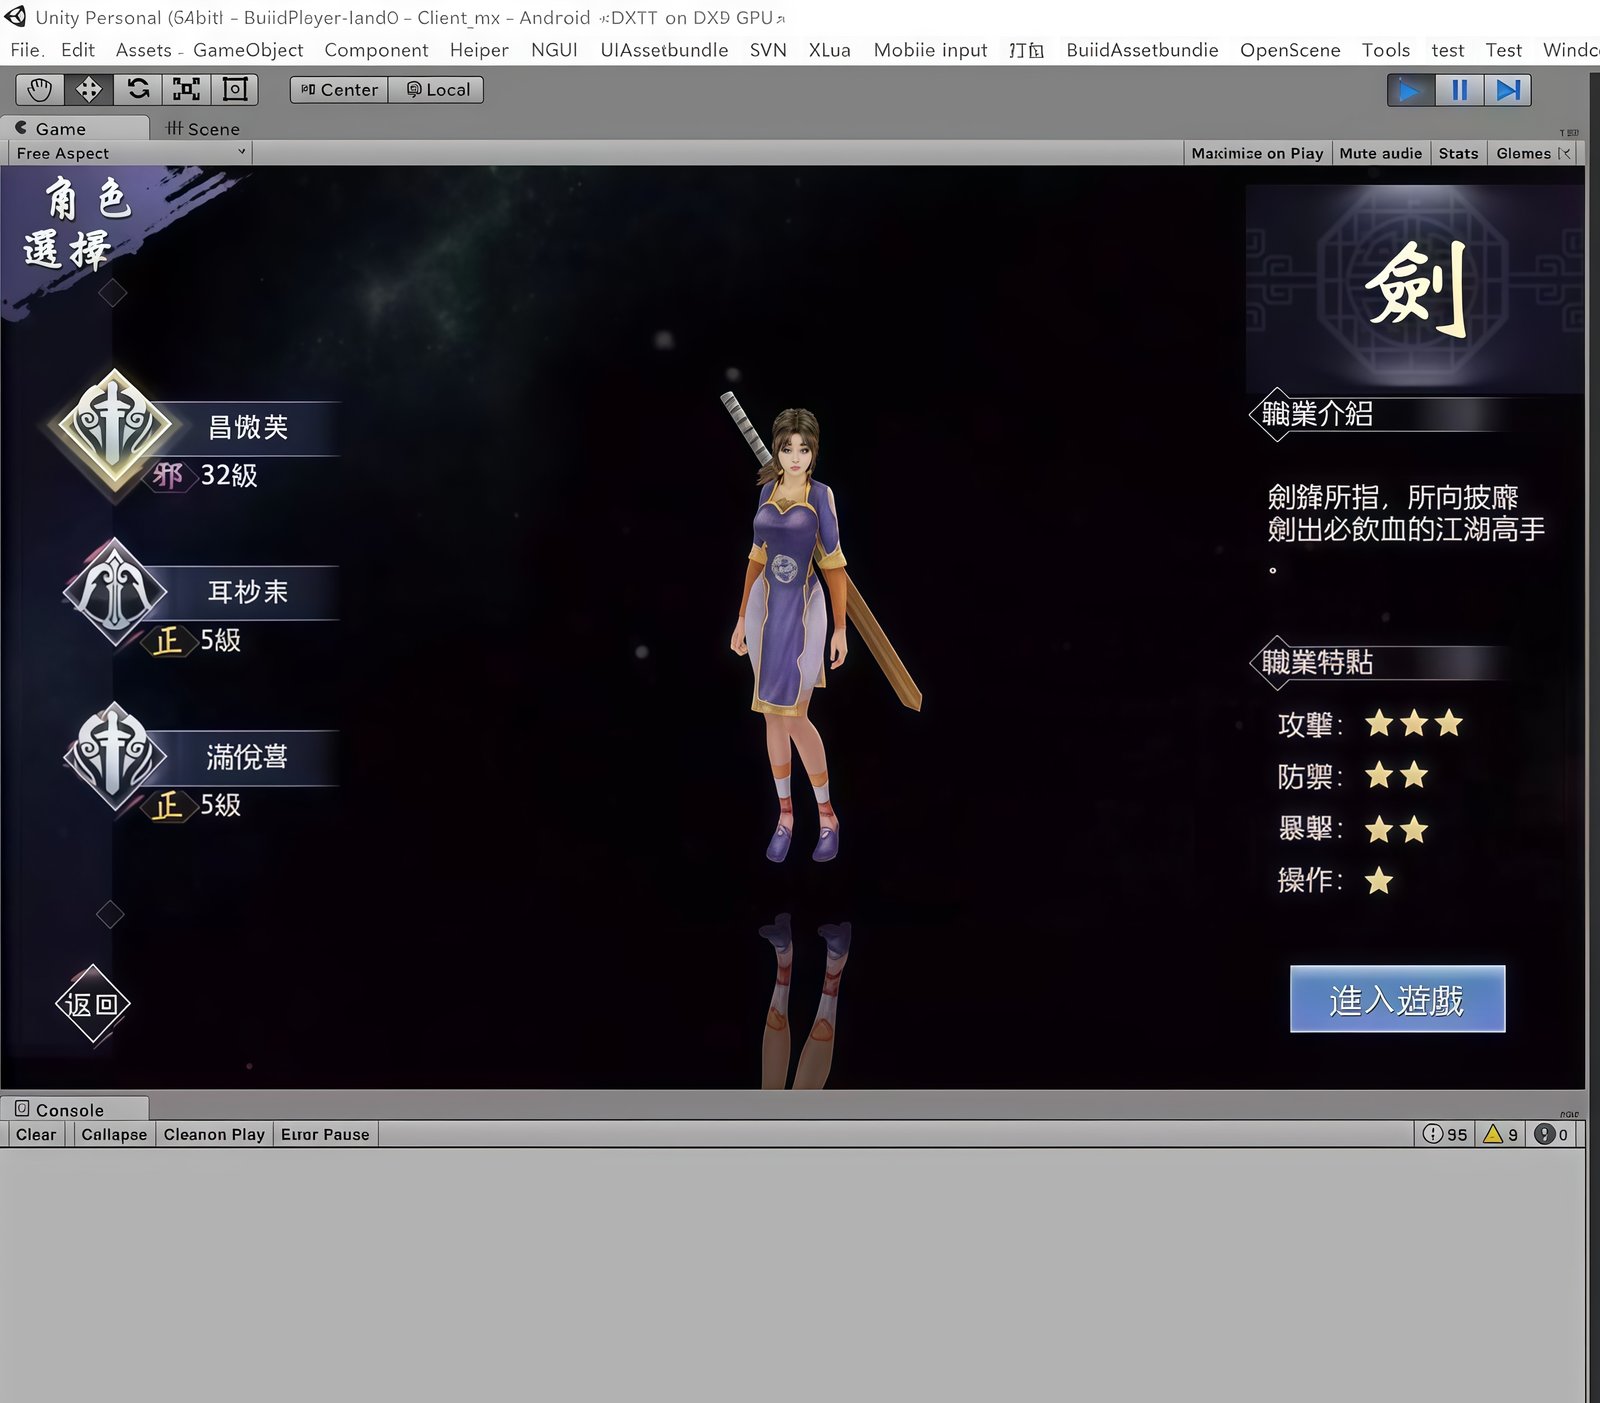This screenshot has height=1403, width=1600.
Task: Switch to the Scene tab
Action: (203, 129)
